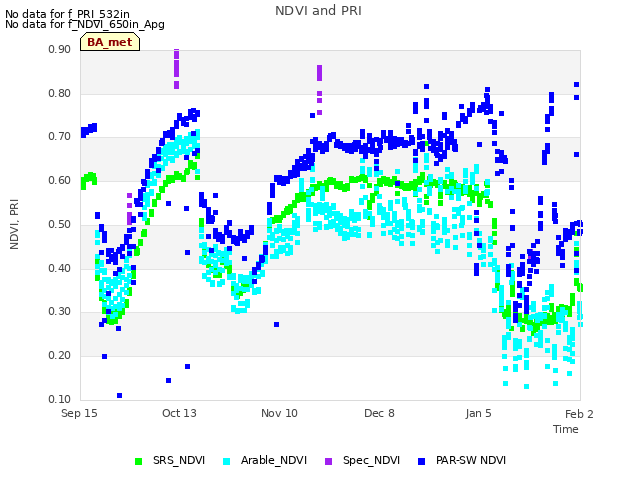Click the Time x-axis title
This screenshot has height=480, width=640.
click(566, 429)
